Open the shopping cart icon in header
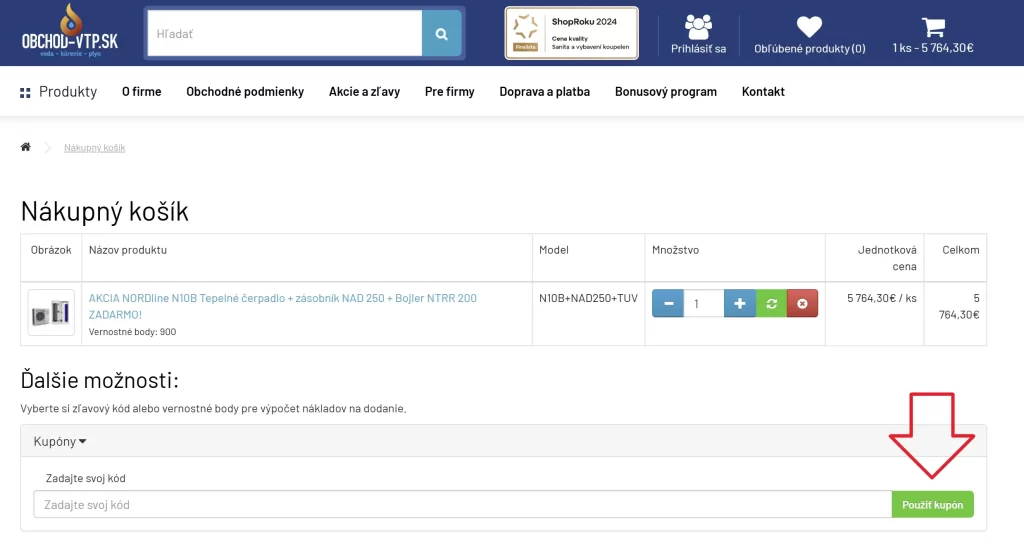The height and width of the screenshot is (547, 1024). [933, 28]
